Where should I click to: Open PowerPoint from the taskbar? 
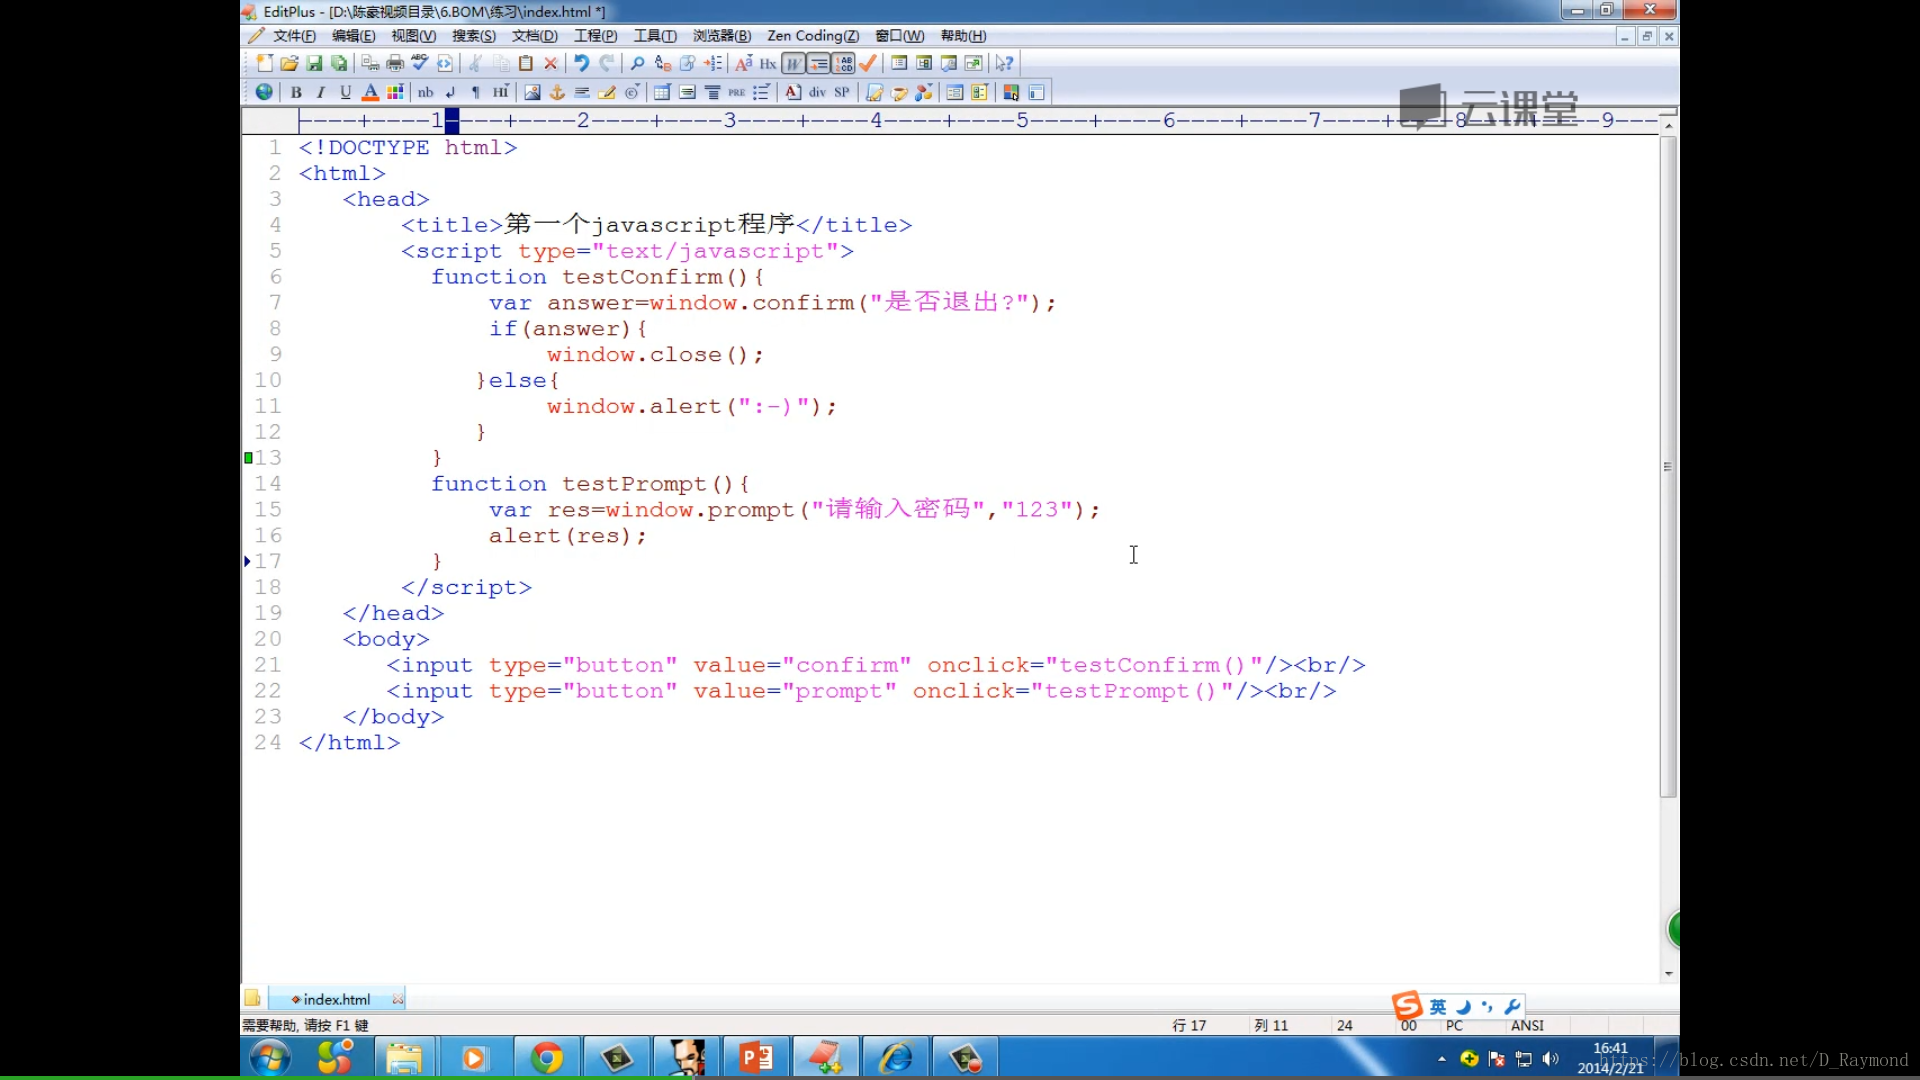[756, 1058]
